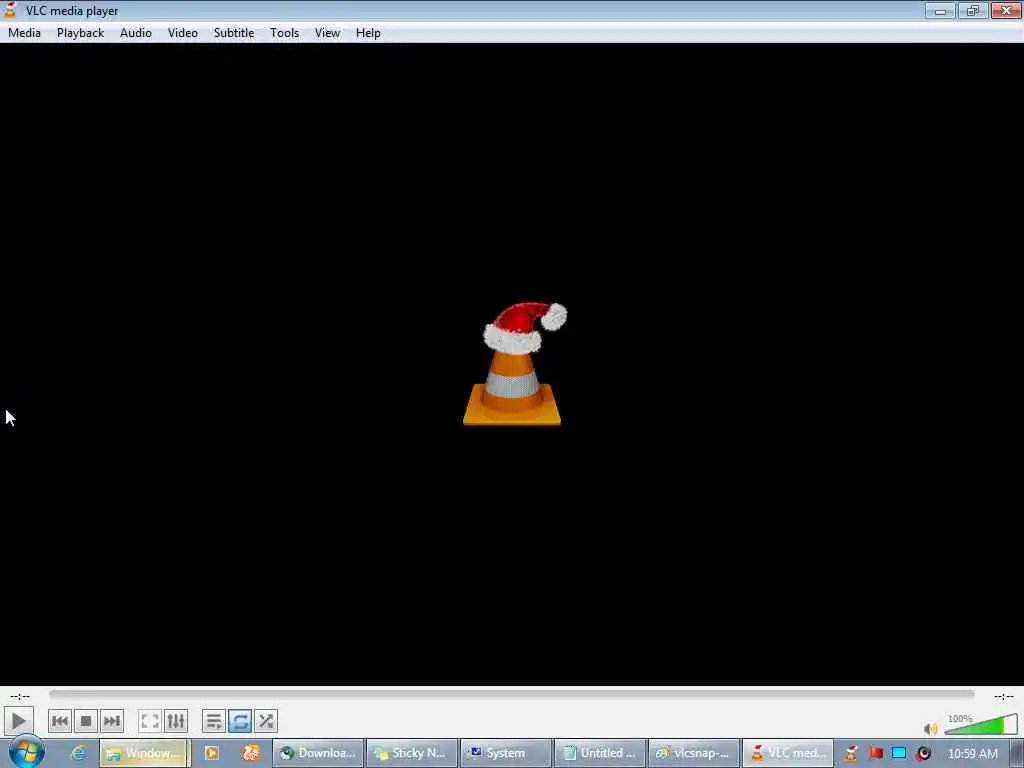This screenshot has width=1024, height=768.
Task: Open the Video menu
Action: [x=183, y=33]
